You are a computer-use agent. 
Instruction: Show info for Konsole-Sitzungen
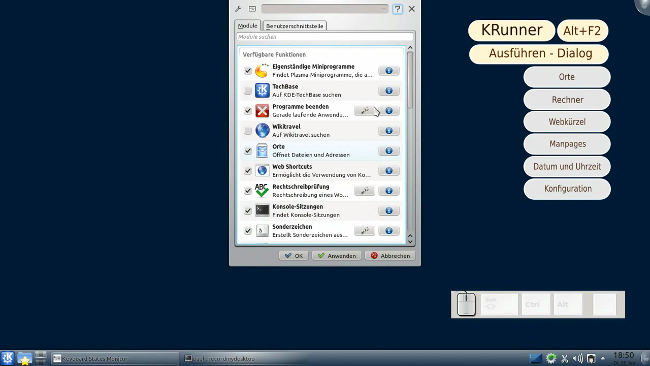pos(389,211)
